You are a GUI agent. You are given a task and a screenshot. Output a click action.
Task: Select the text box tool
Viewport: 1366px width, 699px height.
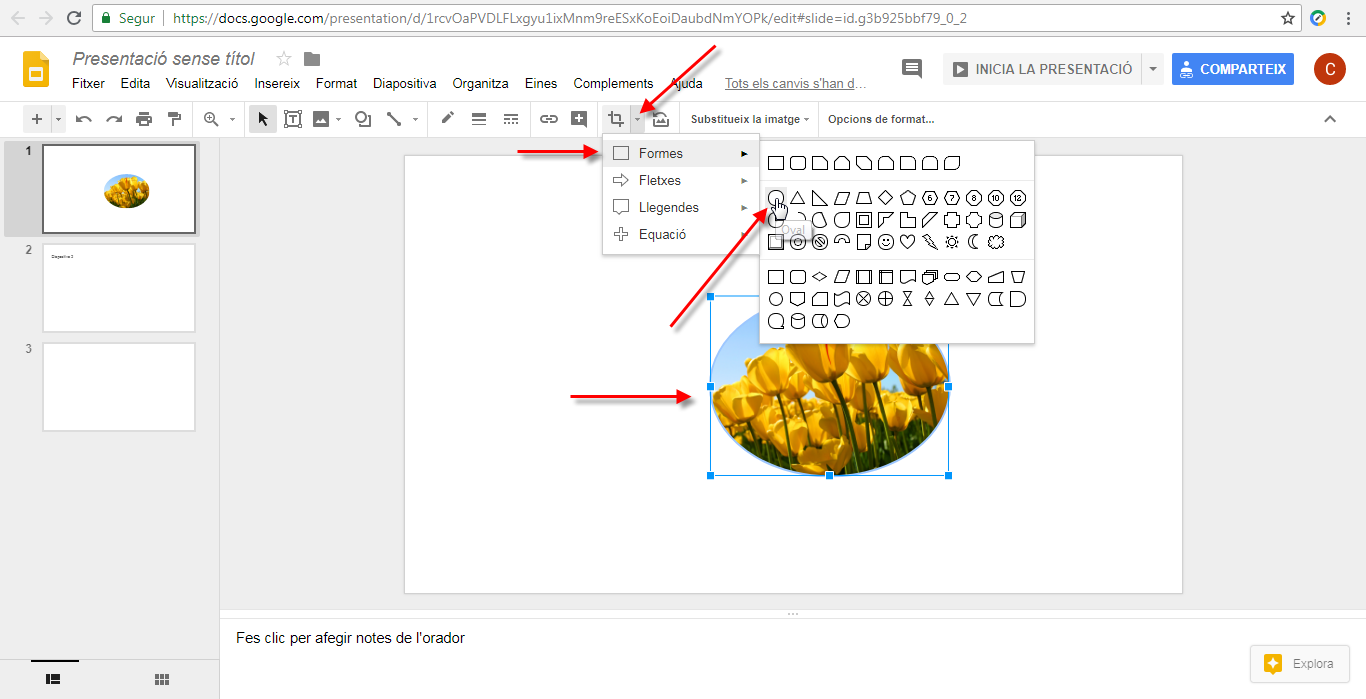pyautogui.click(x=293, y=119)
